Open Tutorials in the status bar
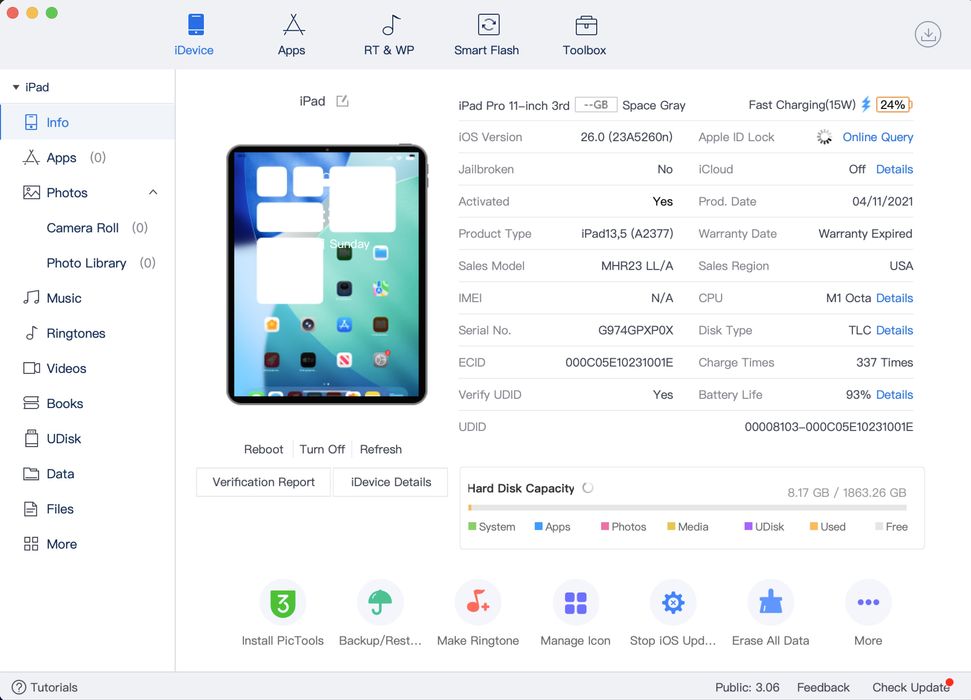971x700 pixels. [x=45, y=687]
